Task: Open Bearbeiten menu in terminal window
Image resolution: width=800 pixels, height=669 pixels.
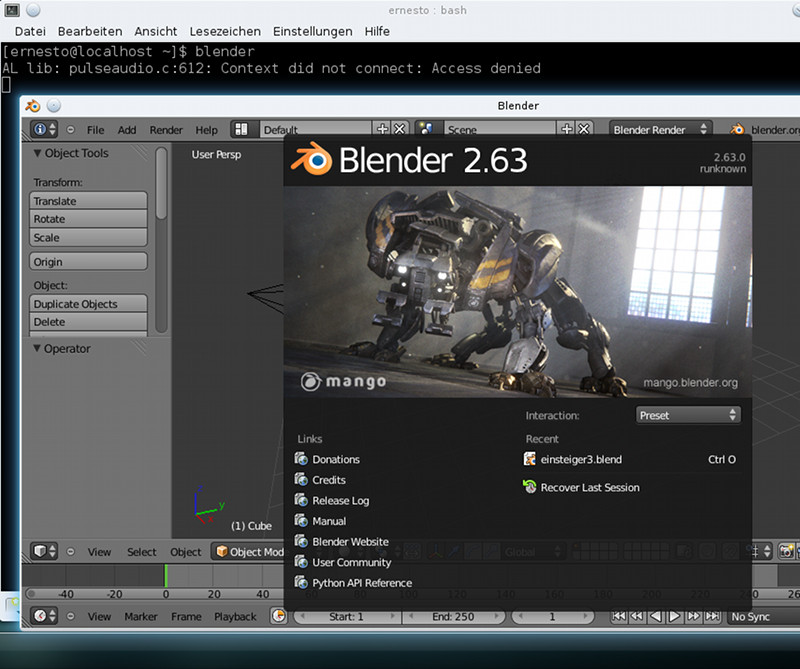Action: [90, 31]
